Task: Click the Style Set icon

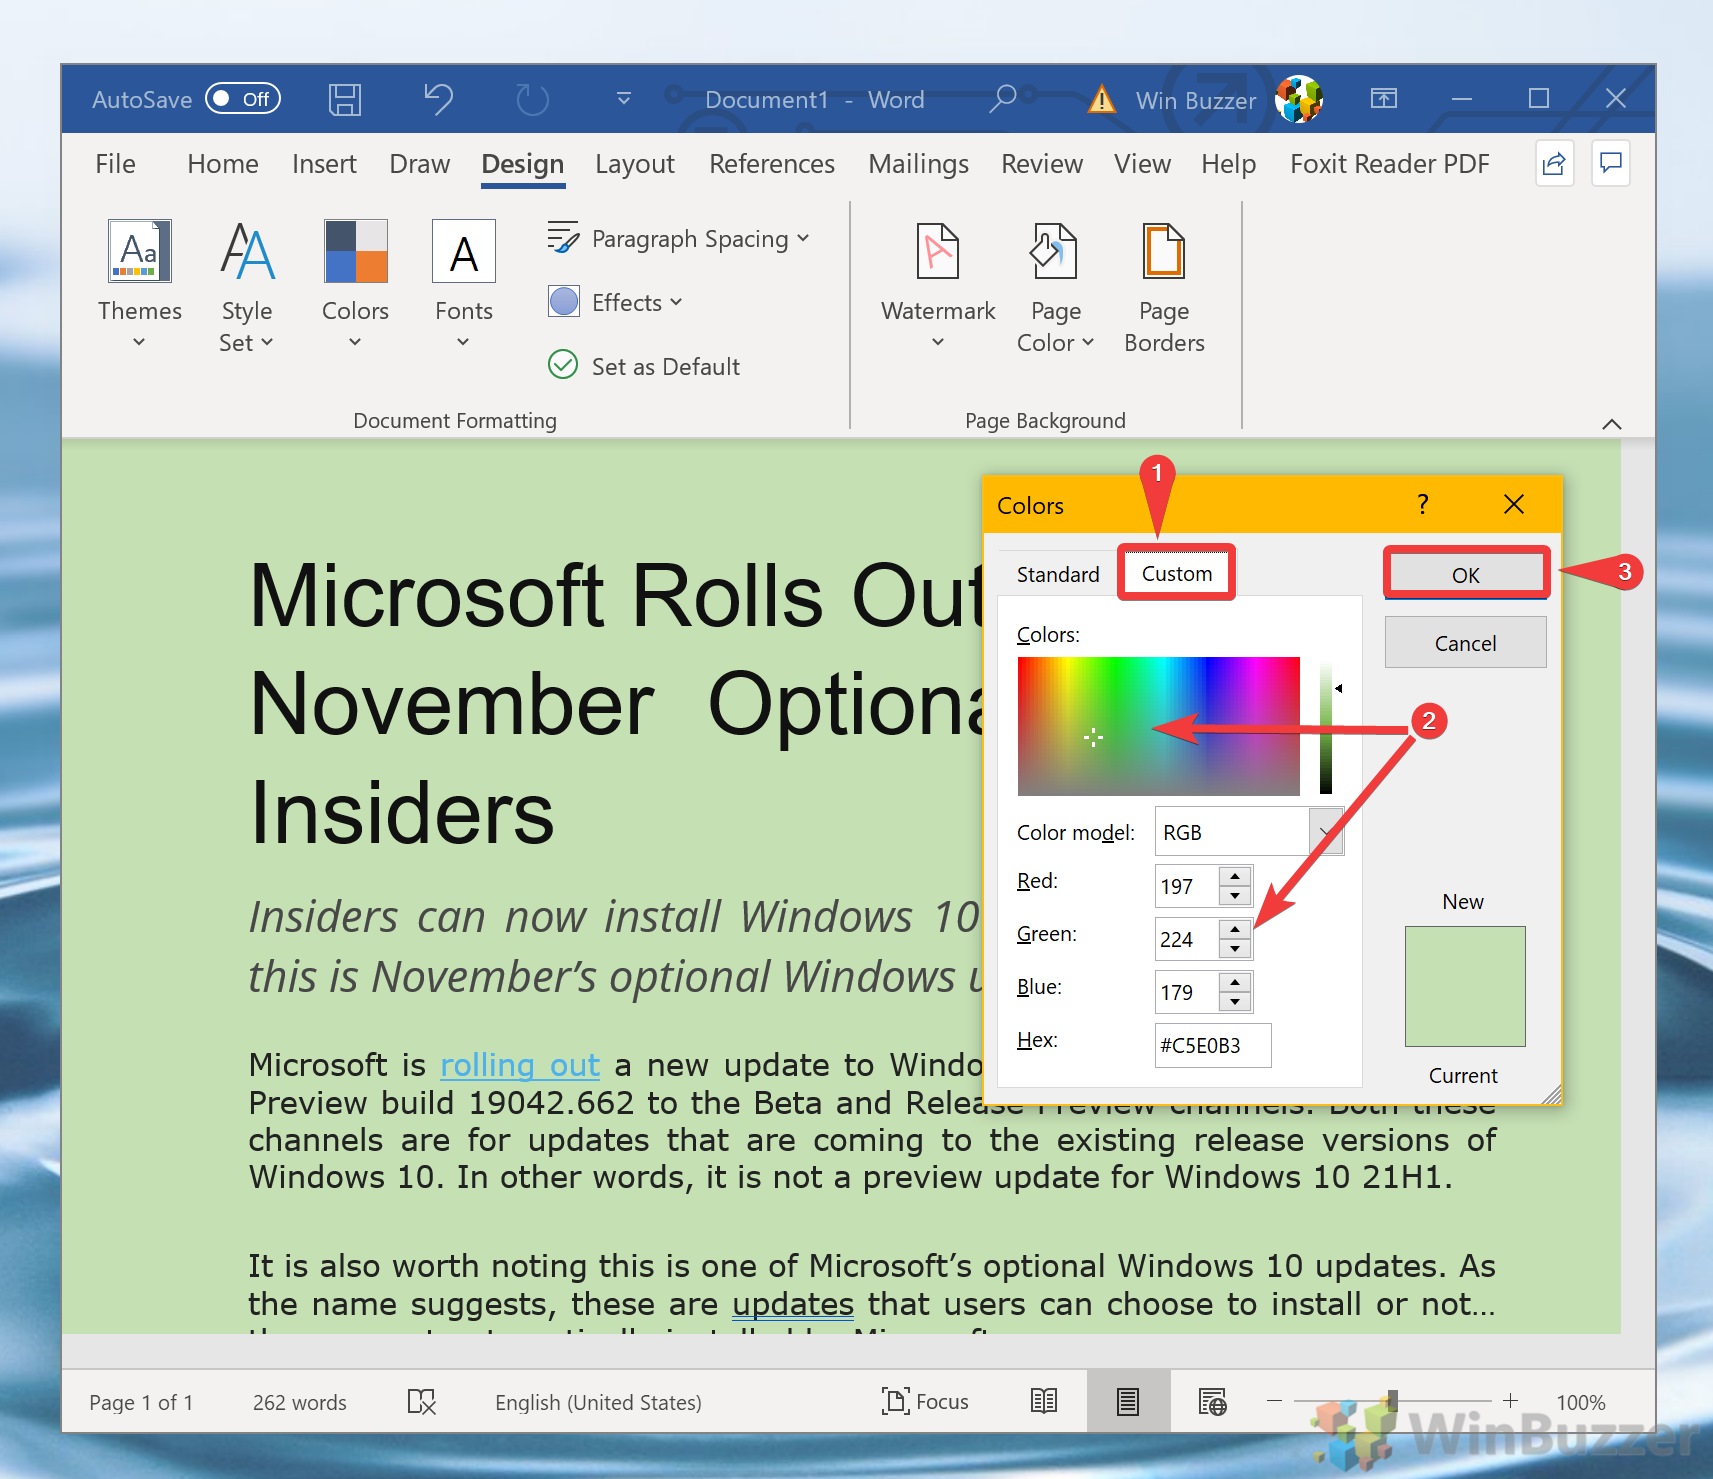Action: pyautogui.click(x=247, y=251)
